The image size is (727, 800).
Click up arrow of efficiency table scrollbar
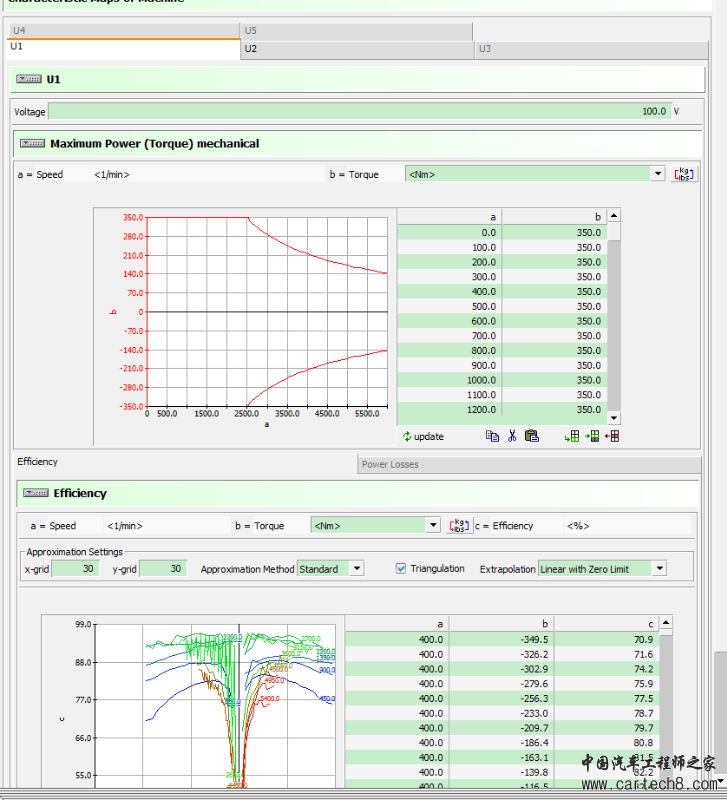coord(665,622)
